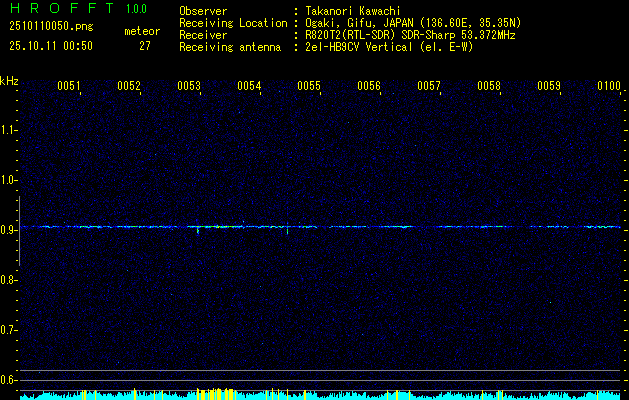Click the 0.9 kHz axis label
Viewport: 629px width, 400px height.
coord(8,230)
